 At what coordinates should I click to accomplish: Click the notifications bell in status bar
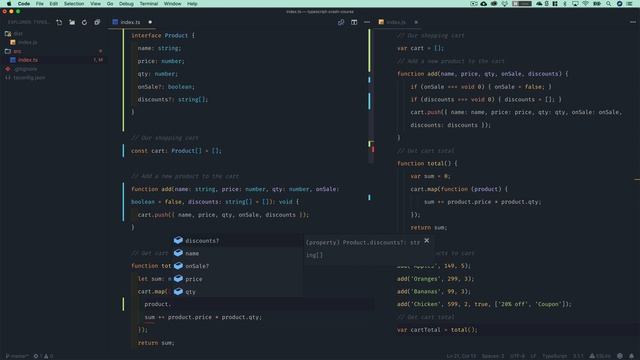point(631,356)
